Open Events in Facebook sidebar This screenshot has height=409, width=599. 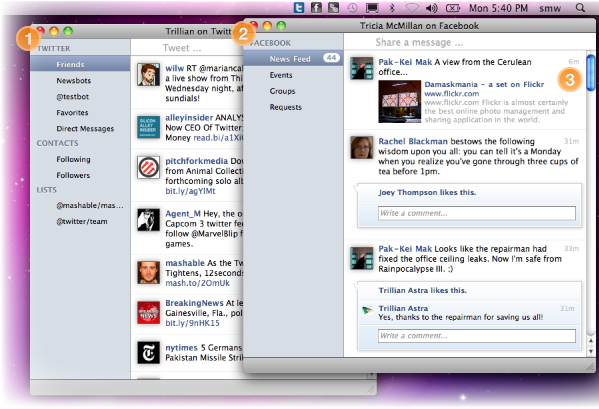[x=293, y=75]
